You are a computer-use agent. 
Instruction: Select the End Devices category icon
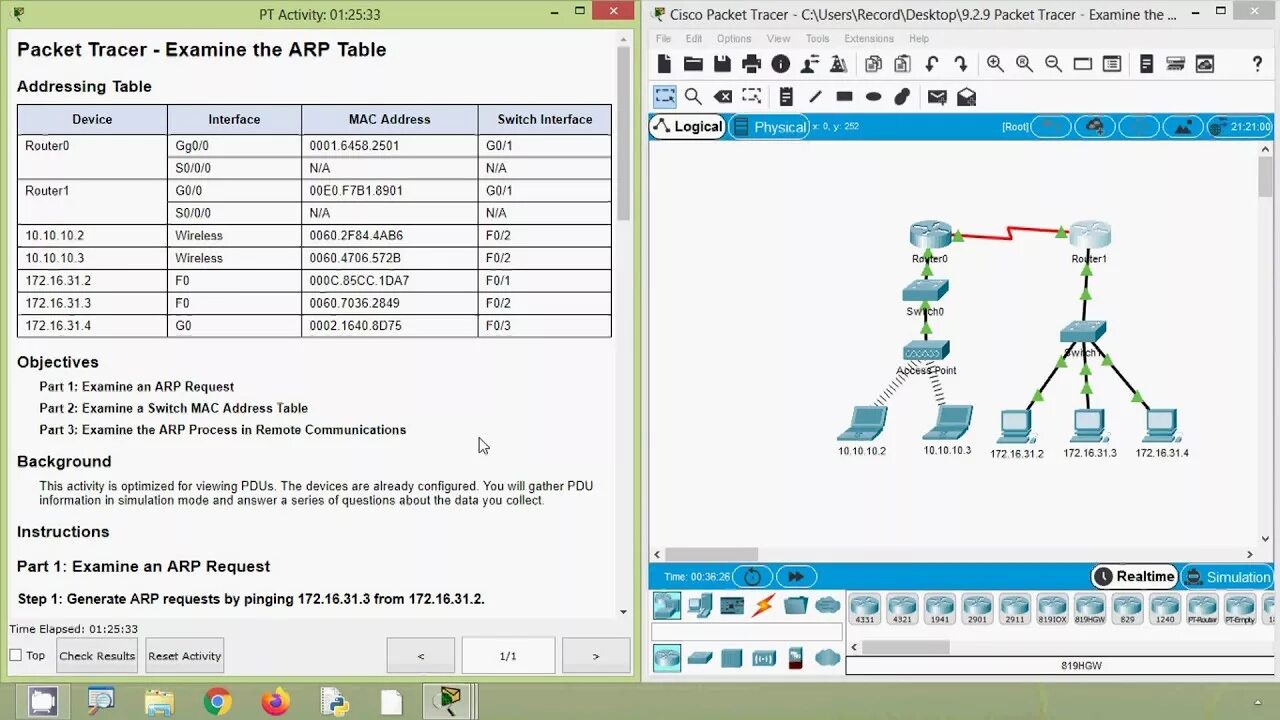point(700,605)
